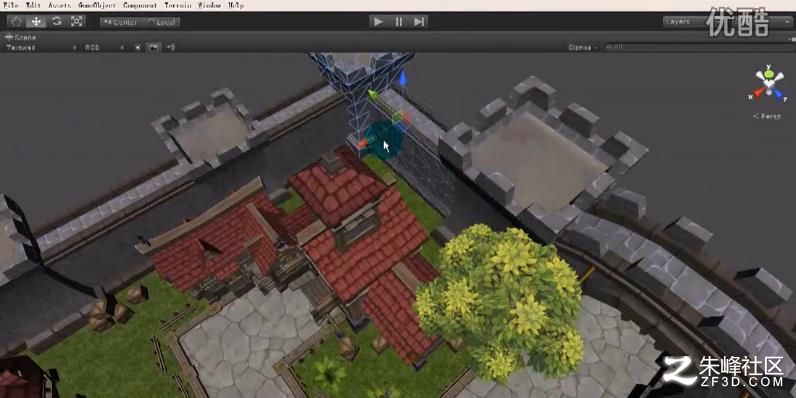Select the Scale tool in toolbar
The image size is (796, 398).
click(x=76, y=21)
